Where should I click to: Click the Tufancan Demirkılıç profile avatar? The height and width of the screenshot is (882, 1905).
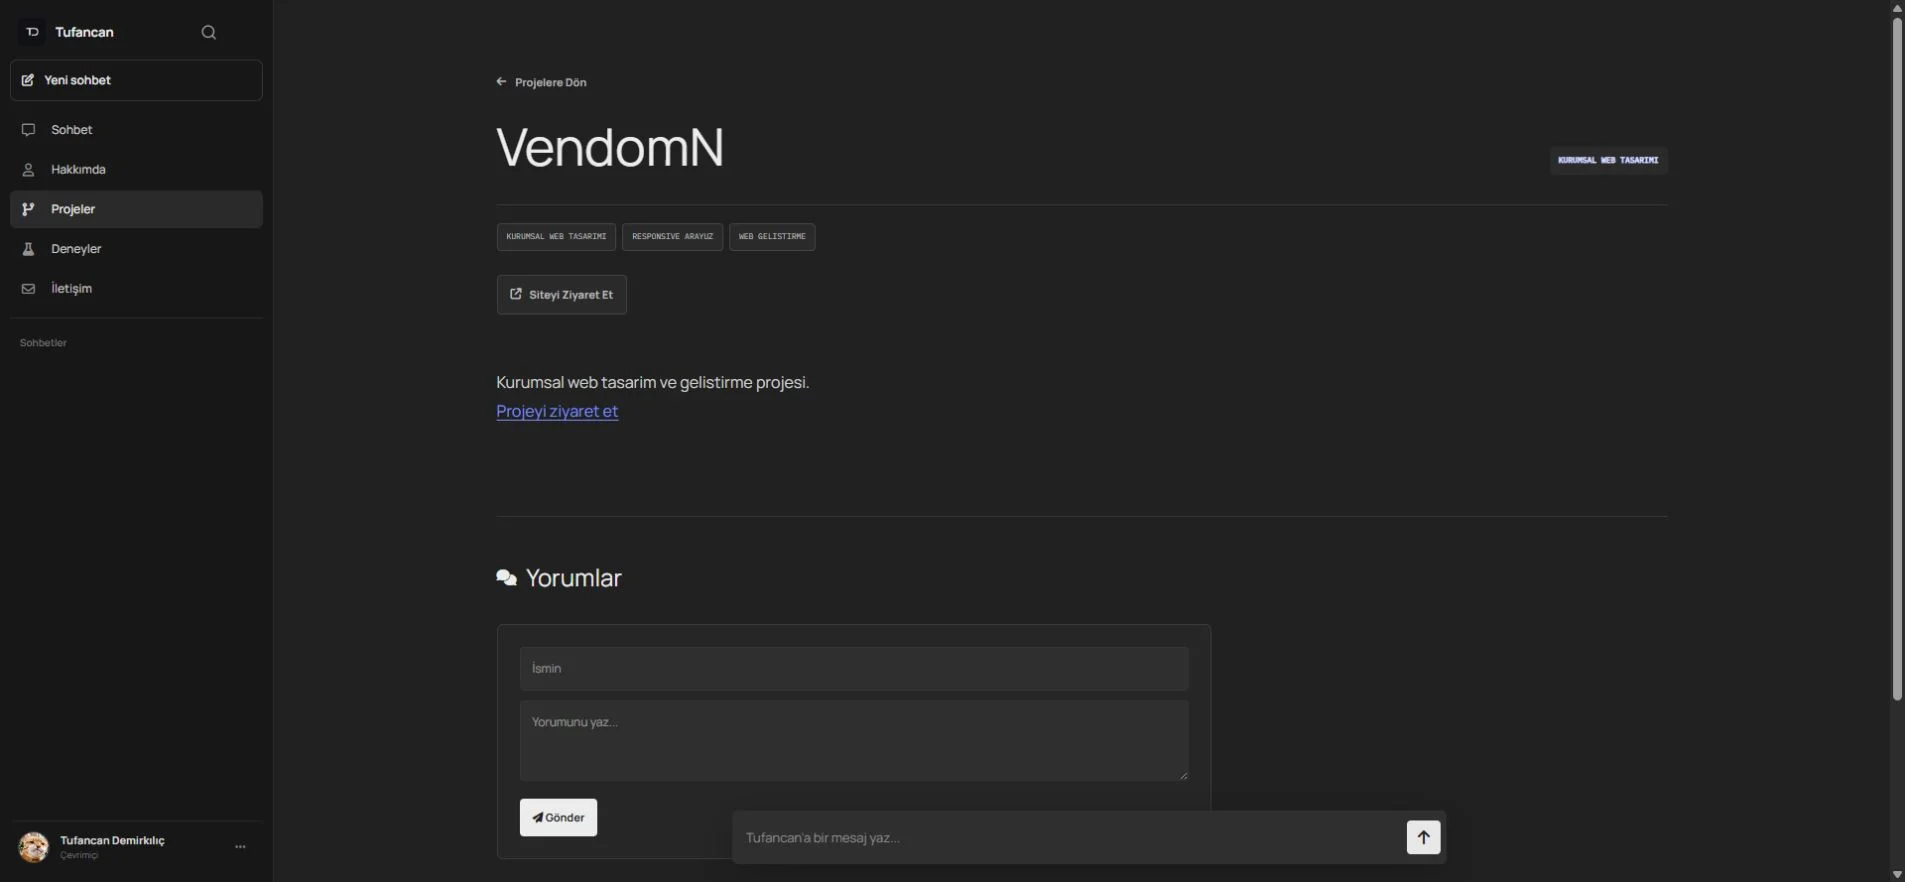click(x=34, y=847)
